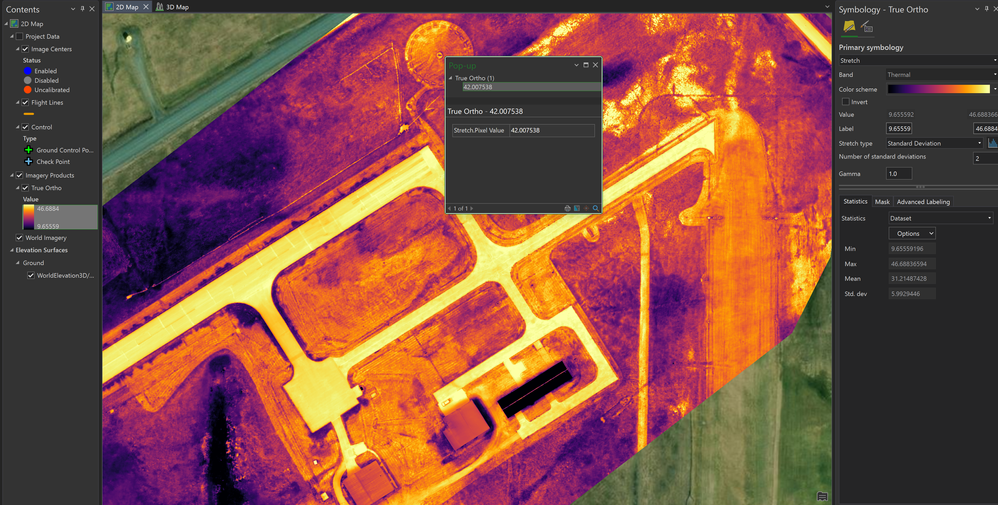This screenshot has width=998, height=505.
Task: Open the stretch histogram icon
Action: pyautogui.click(x=992, y=143)
